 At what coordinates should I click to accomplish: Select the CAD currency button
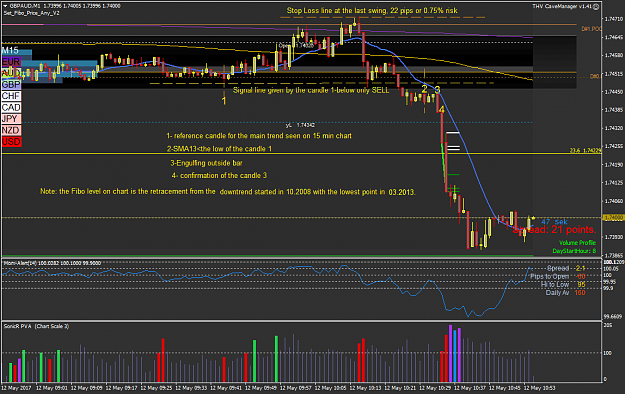pyautogui.click(x=11, y=108)
